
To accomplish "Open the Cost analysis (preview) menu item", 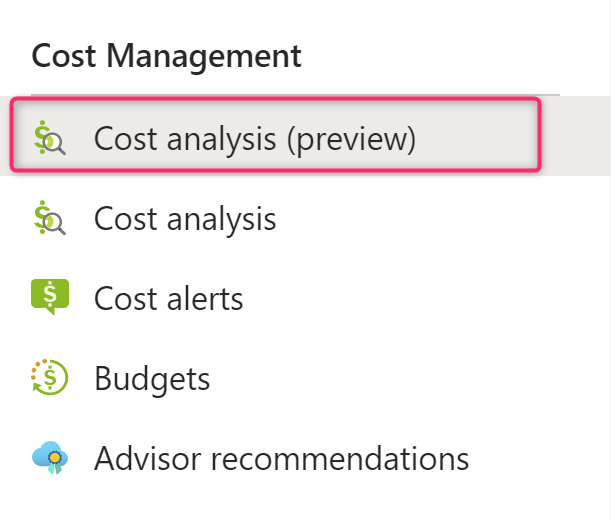I will pyautogui.click(x=254, y=139).
